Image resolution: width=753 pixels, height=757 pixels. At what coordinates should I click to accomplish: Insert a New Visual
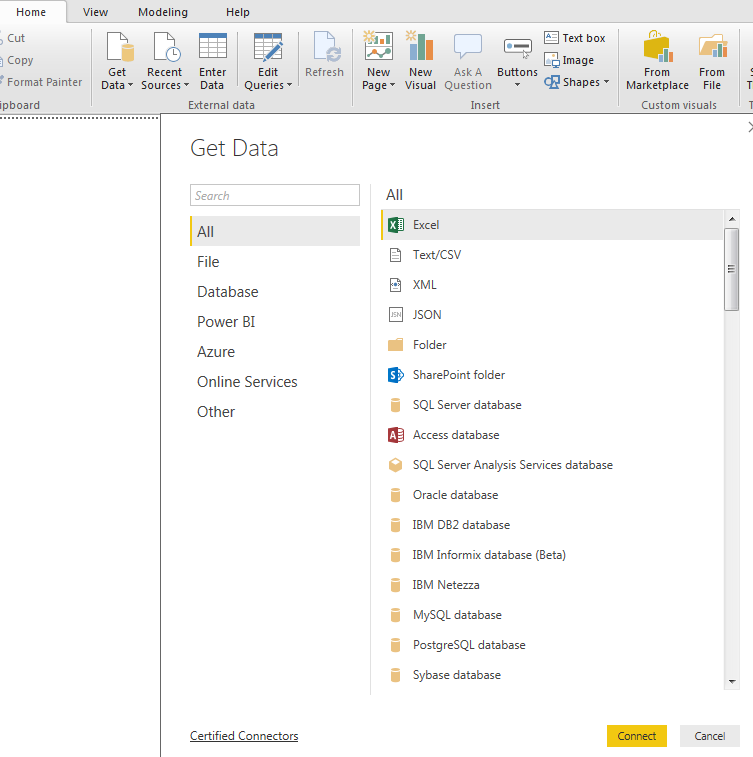pyautogui.click(x=420, y=61)
